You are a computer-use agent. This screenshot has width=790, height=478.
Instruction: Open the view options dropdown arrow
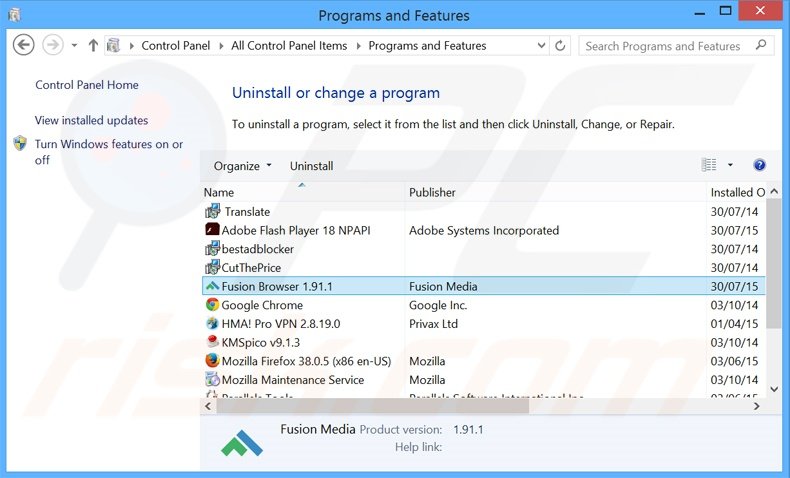click(x=730, y=165)
